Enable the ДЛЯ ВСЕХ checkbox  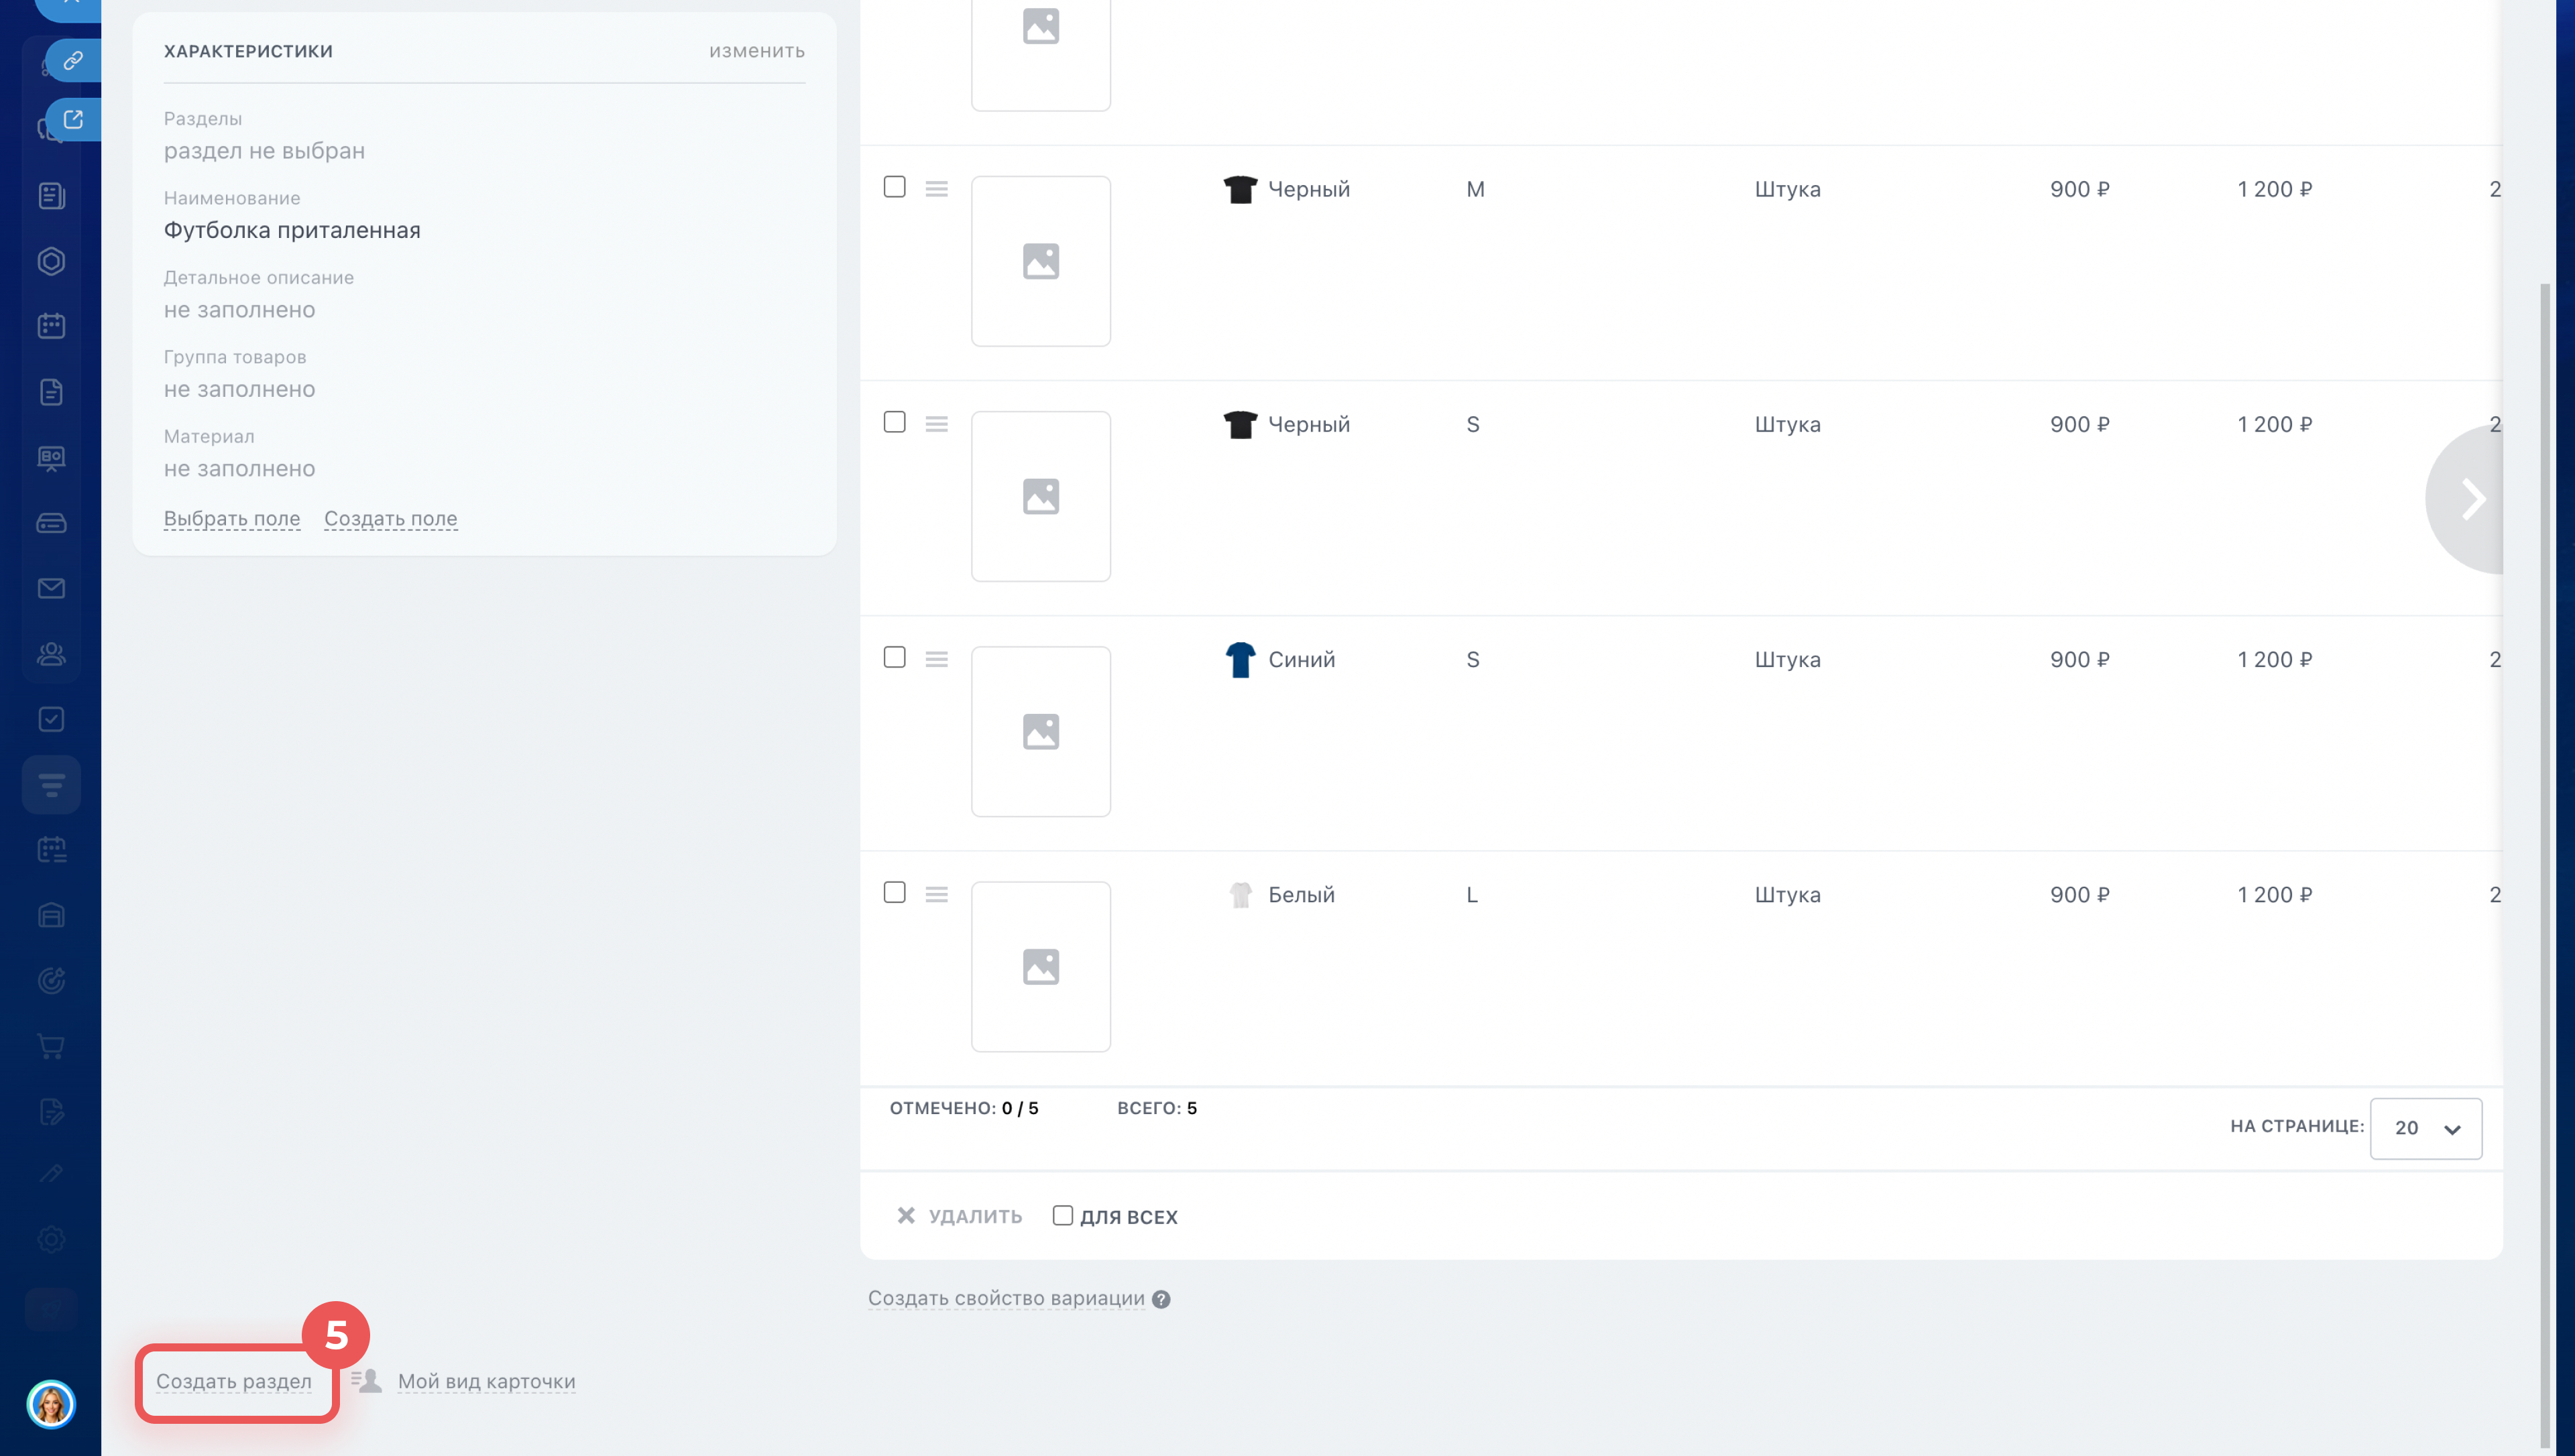pos(1062,1215)
